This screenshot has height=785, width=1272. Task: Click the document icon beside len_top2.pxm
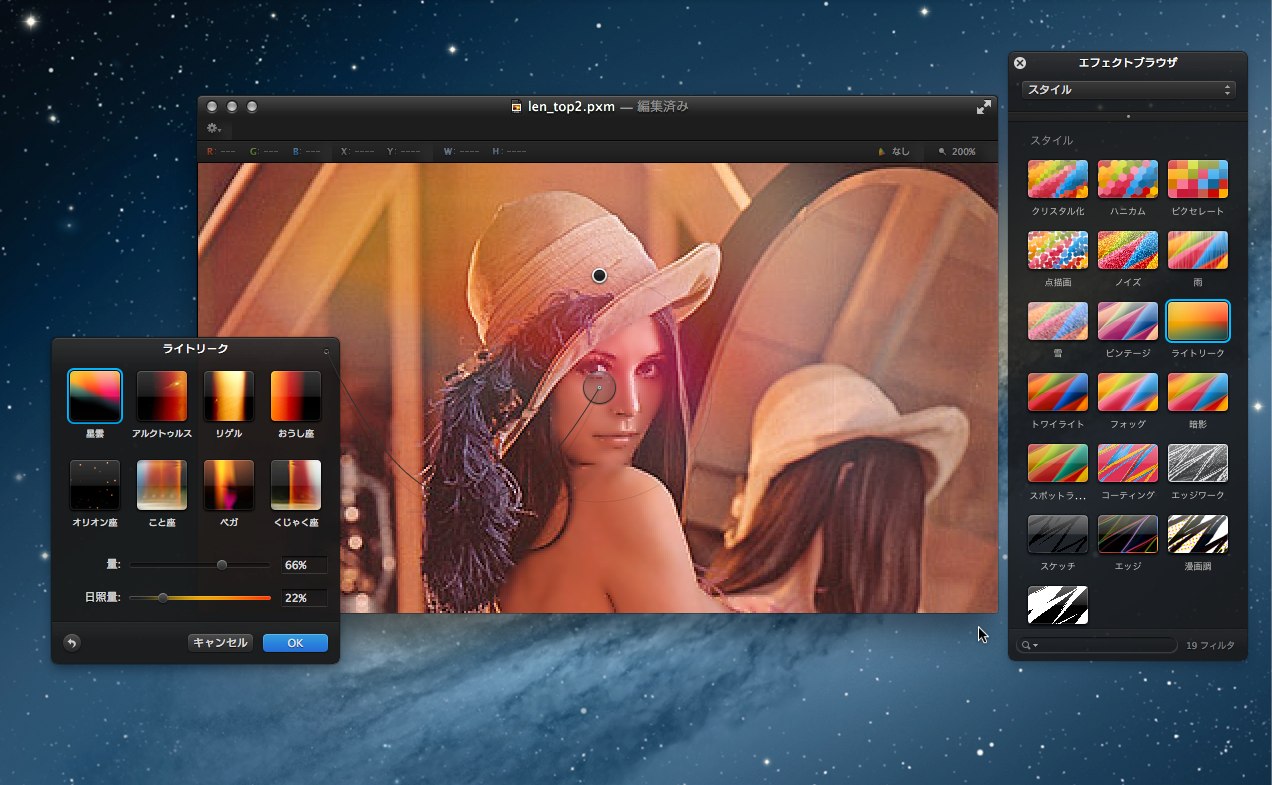pyautogui.click(x=517, y=107)
